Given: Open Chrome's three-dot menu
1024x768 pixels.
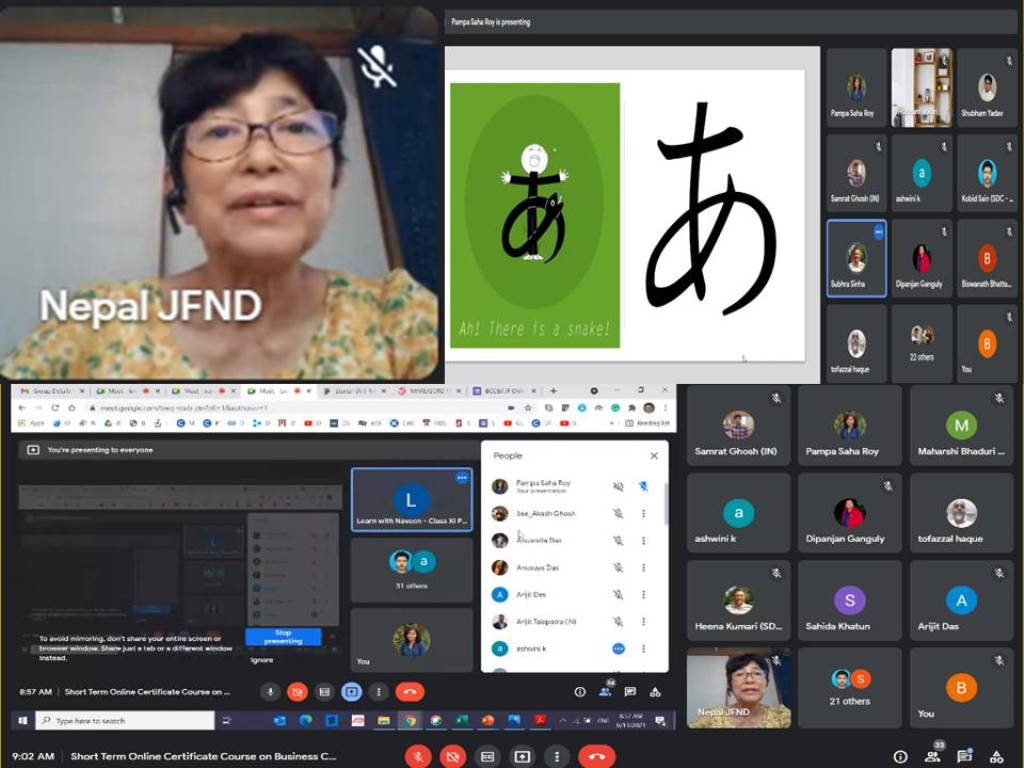Looking at the screenshot, I should click(x=665, y=408).
